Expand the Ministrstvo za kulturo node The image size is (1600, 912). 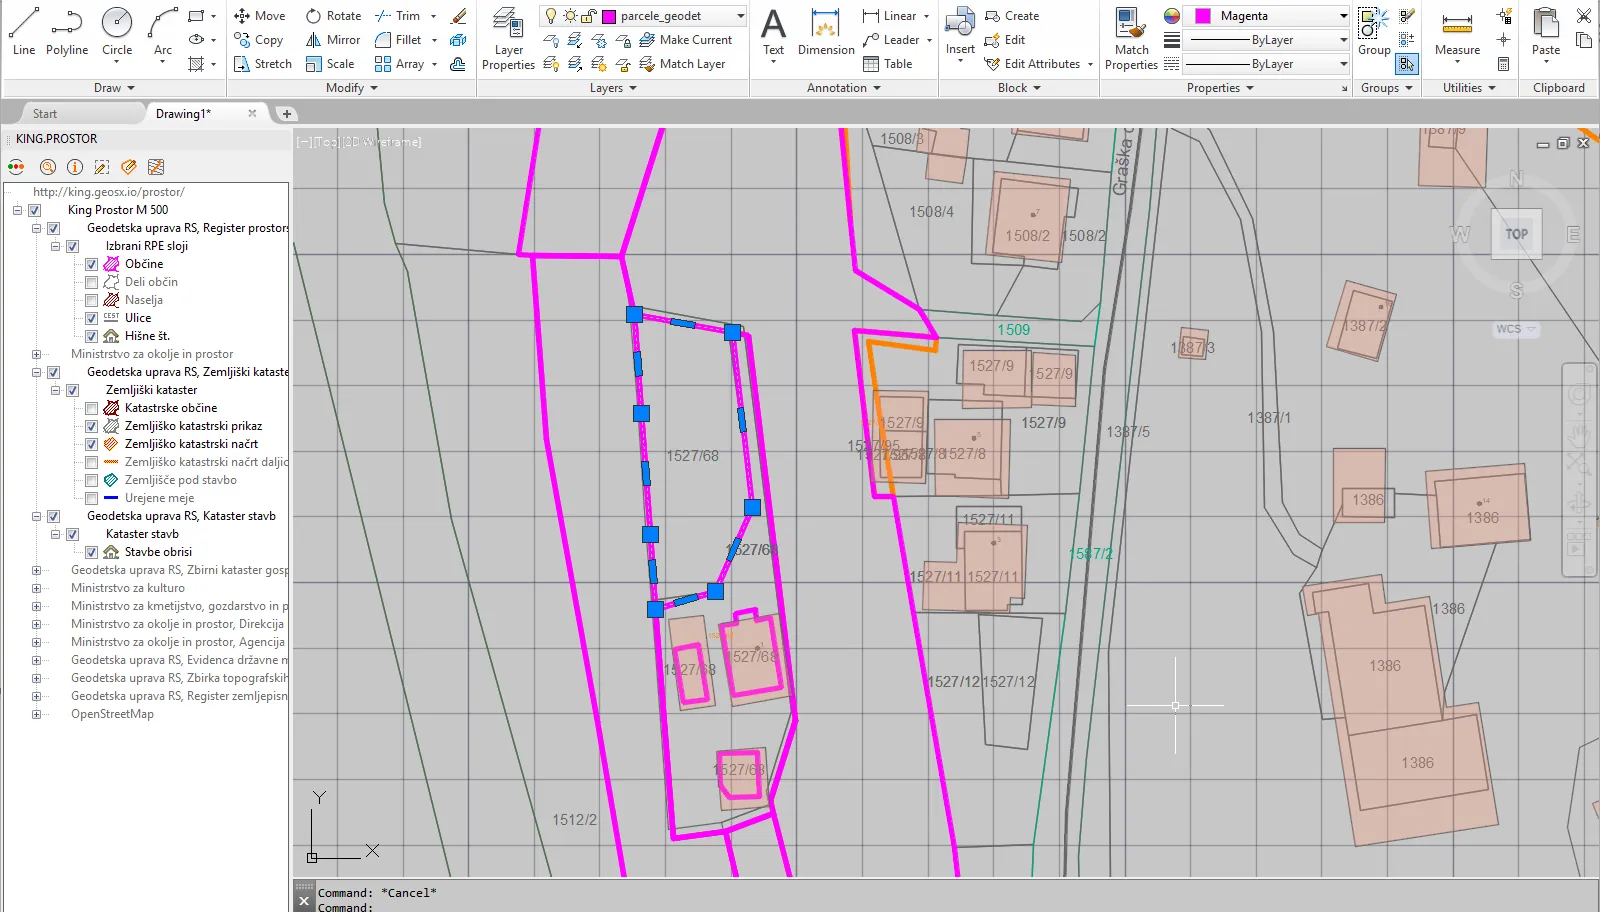tap(37, 588)
